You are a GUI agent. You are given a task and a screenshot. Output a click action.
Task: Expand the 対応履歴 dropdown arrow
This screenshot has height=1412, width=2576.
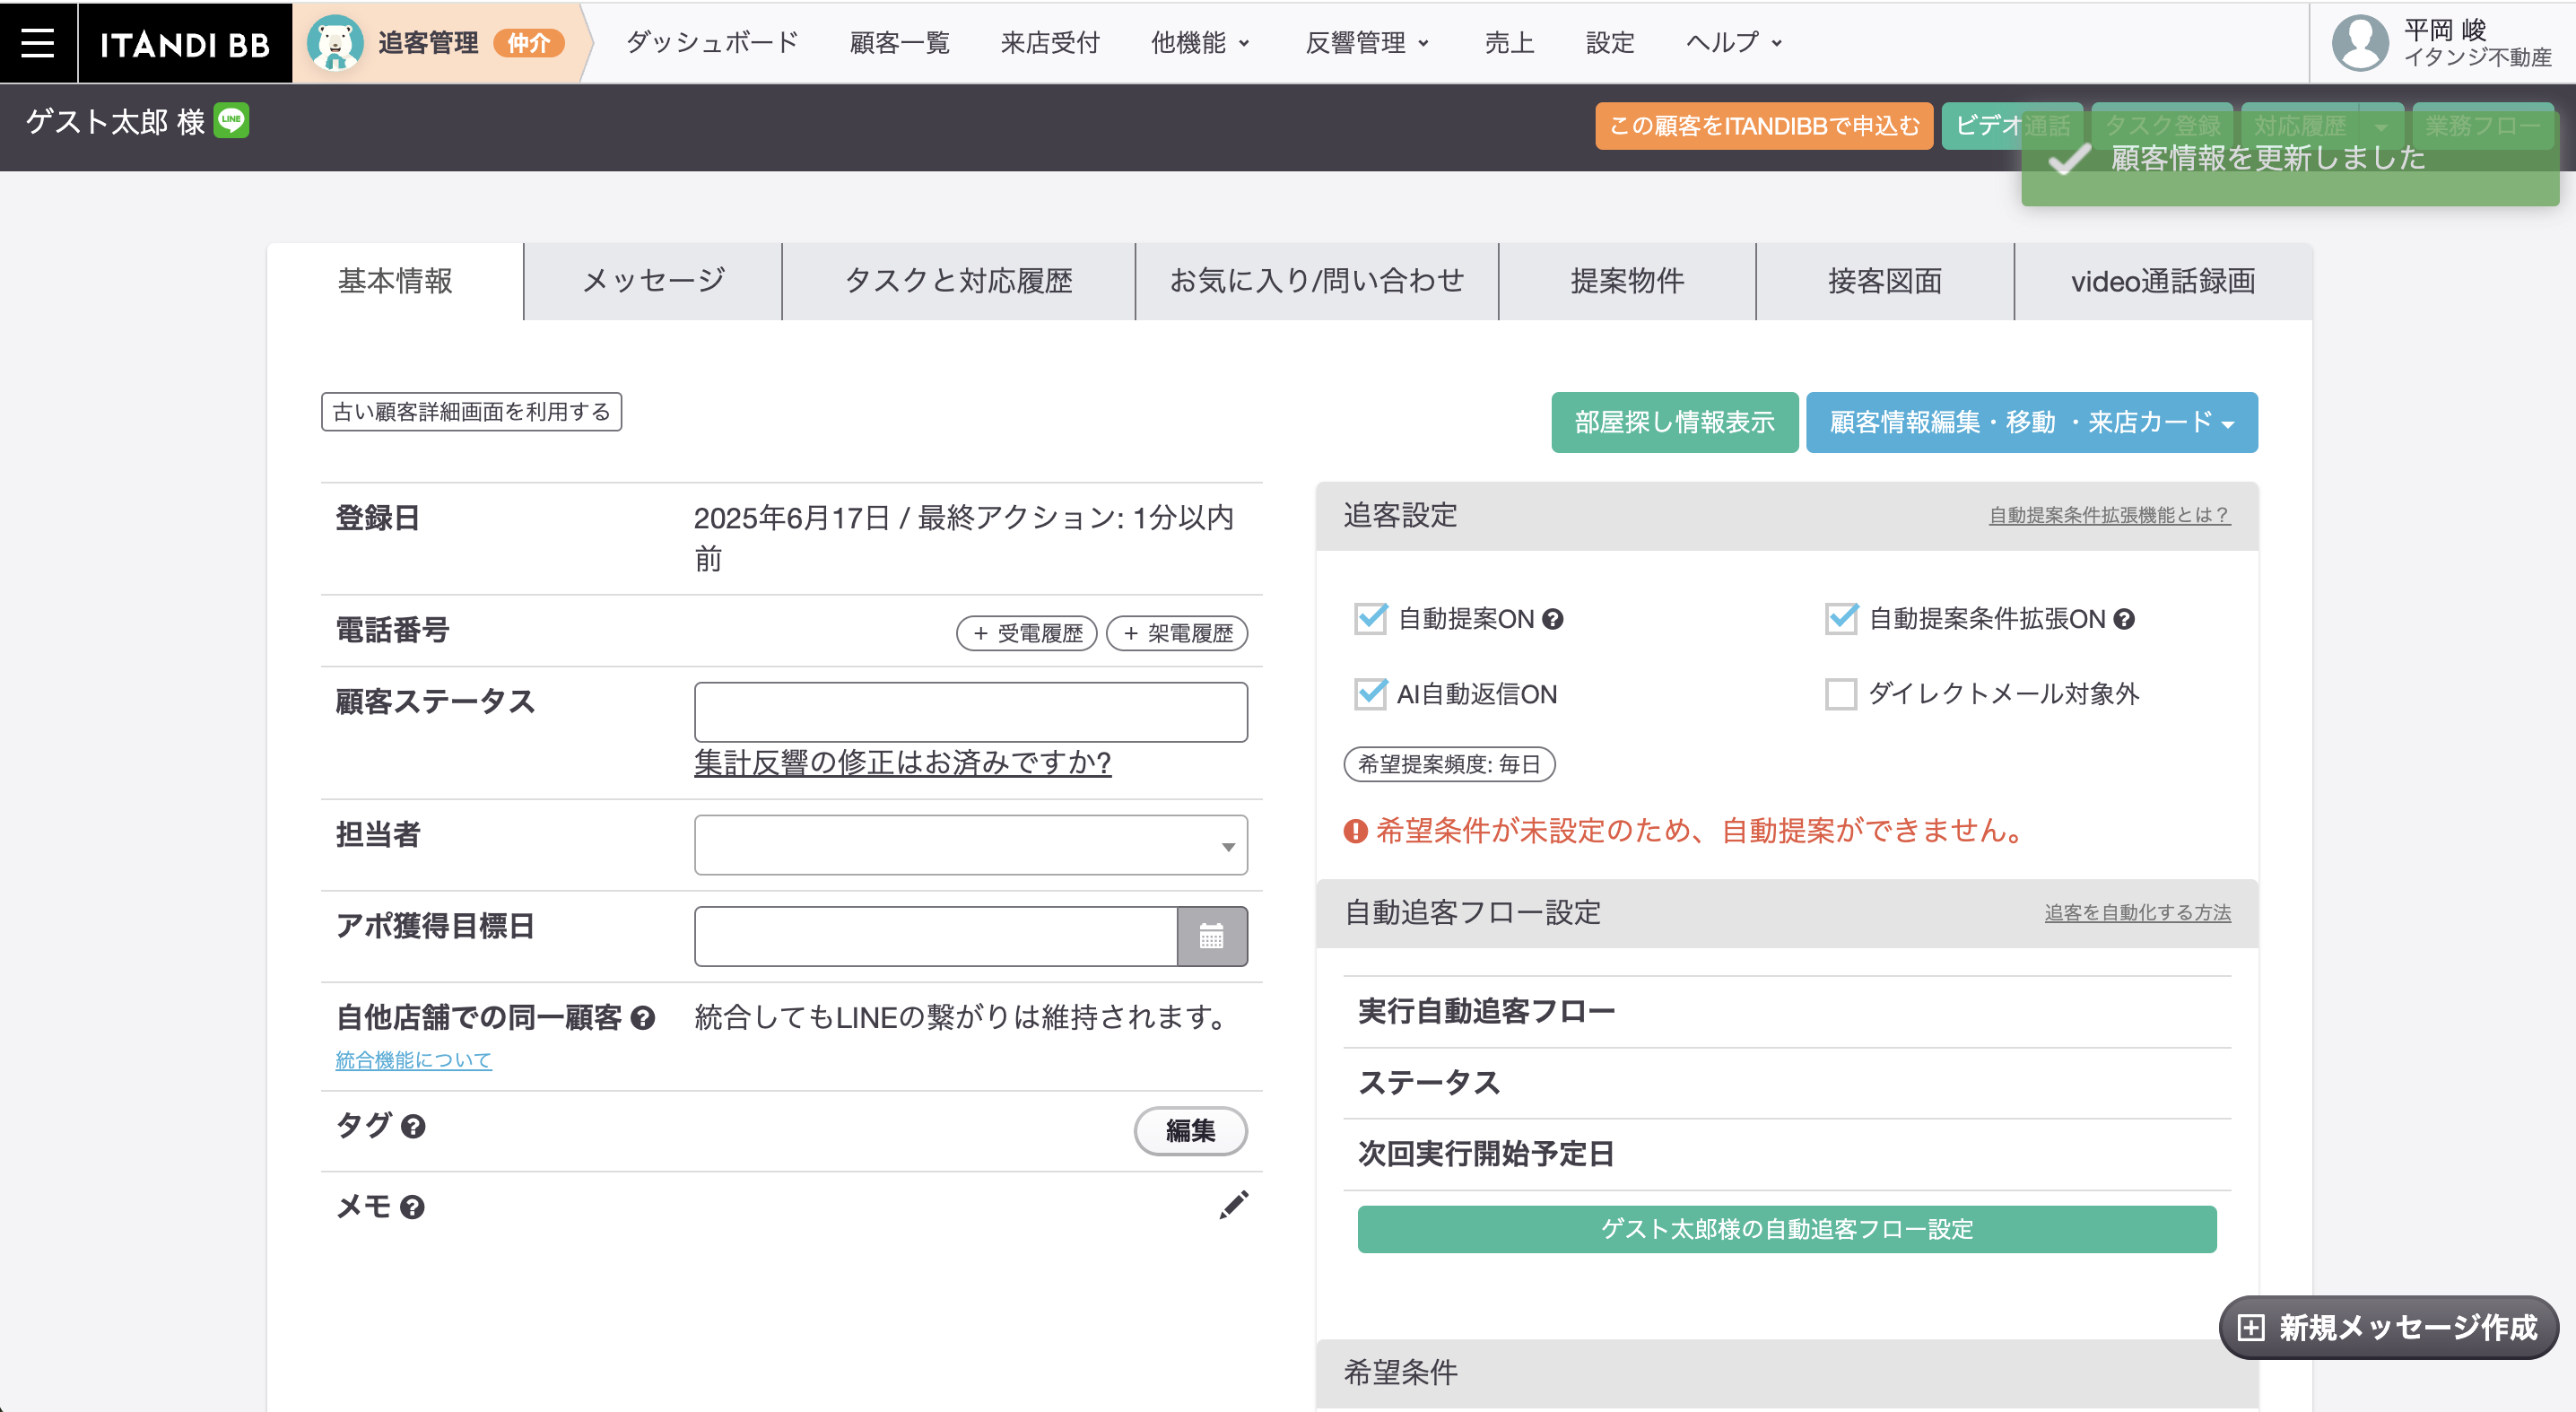2381,126
